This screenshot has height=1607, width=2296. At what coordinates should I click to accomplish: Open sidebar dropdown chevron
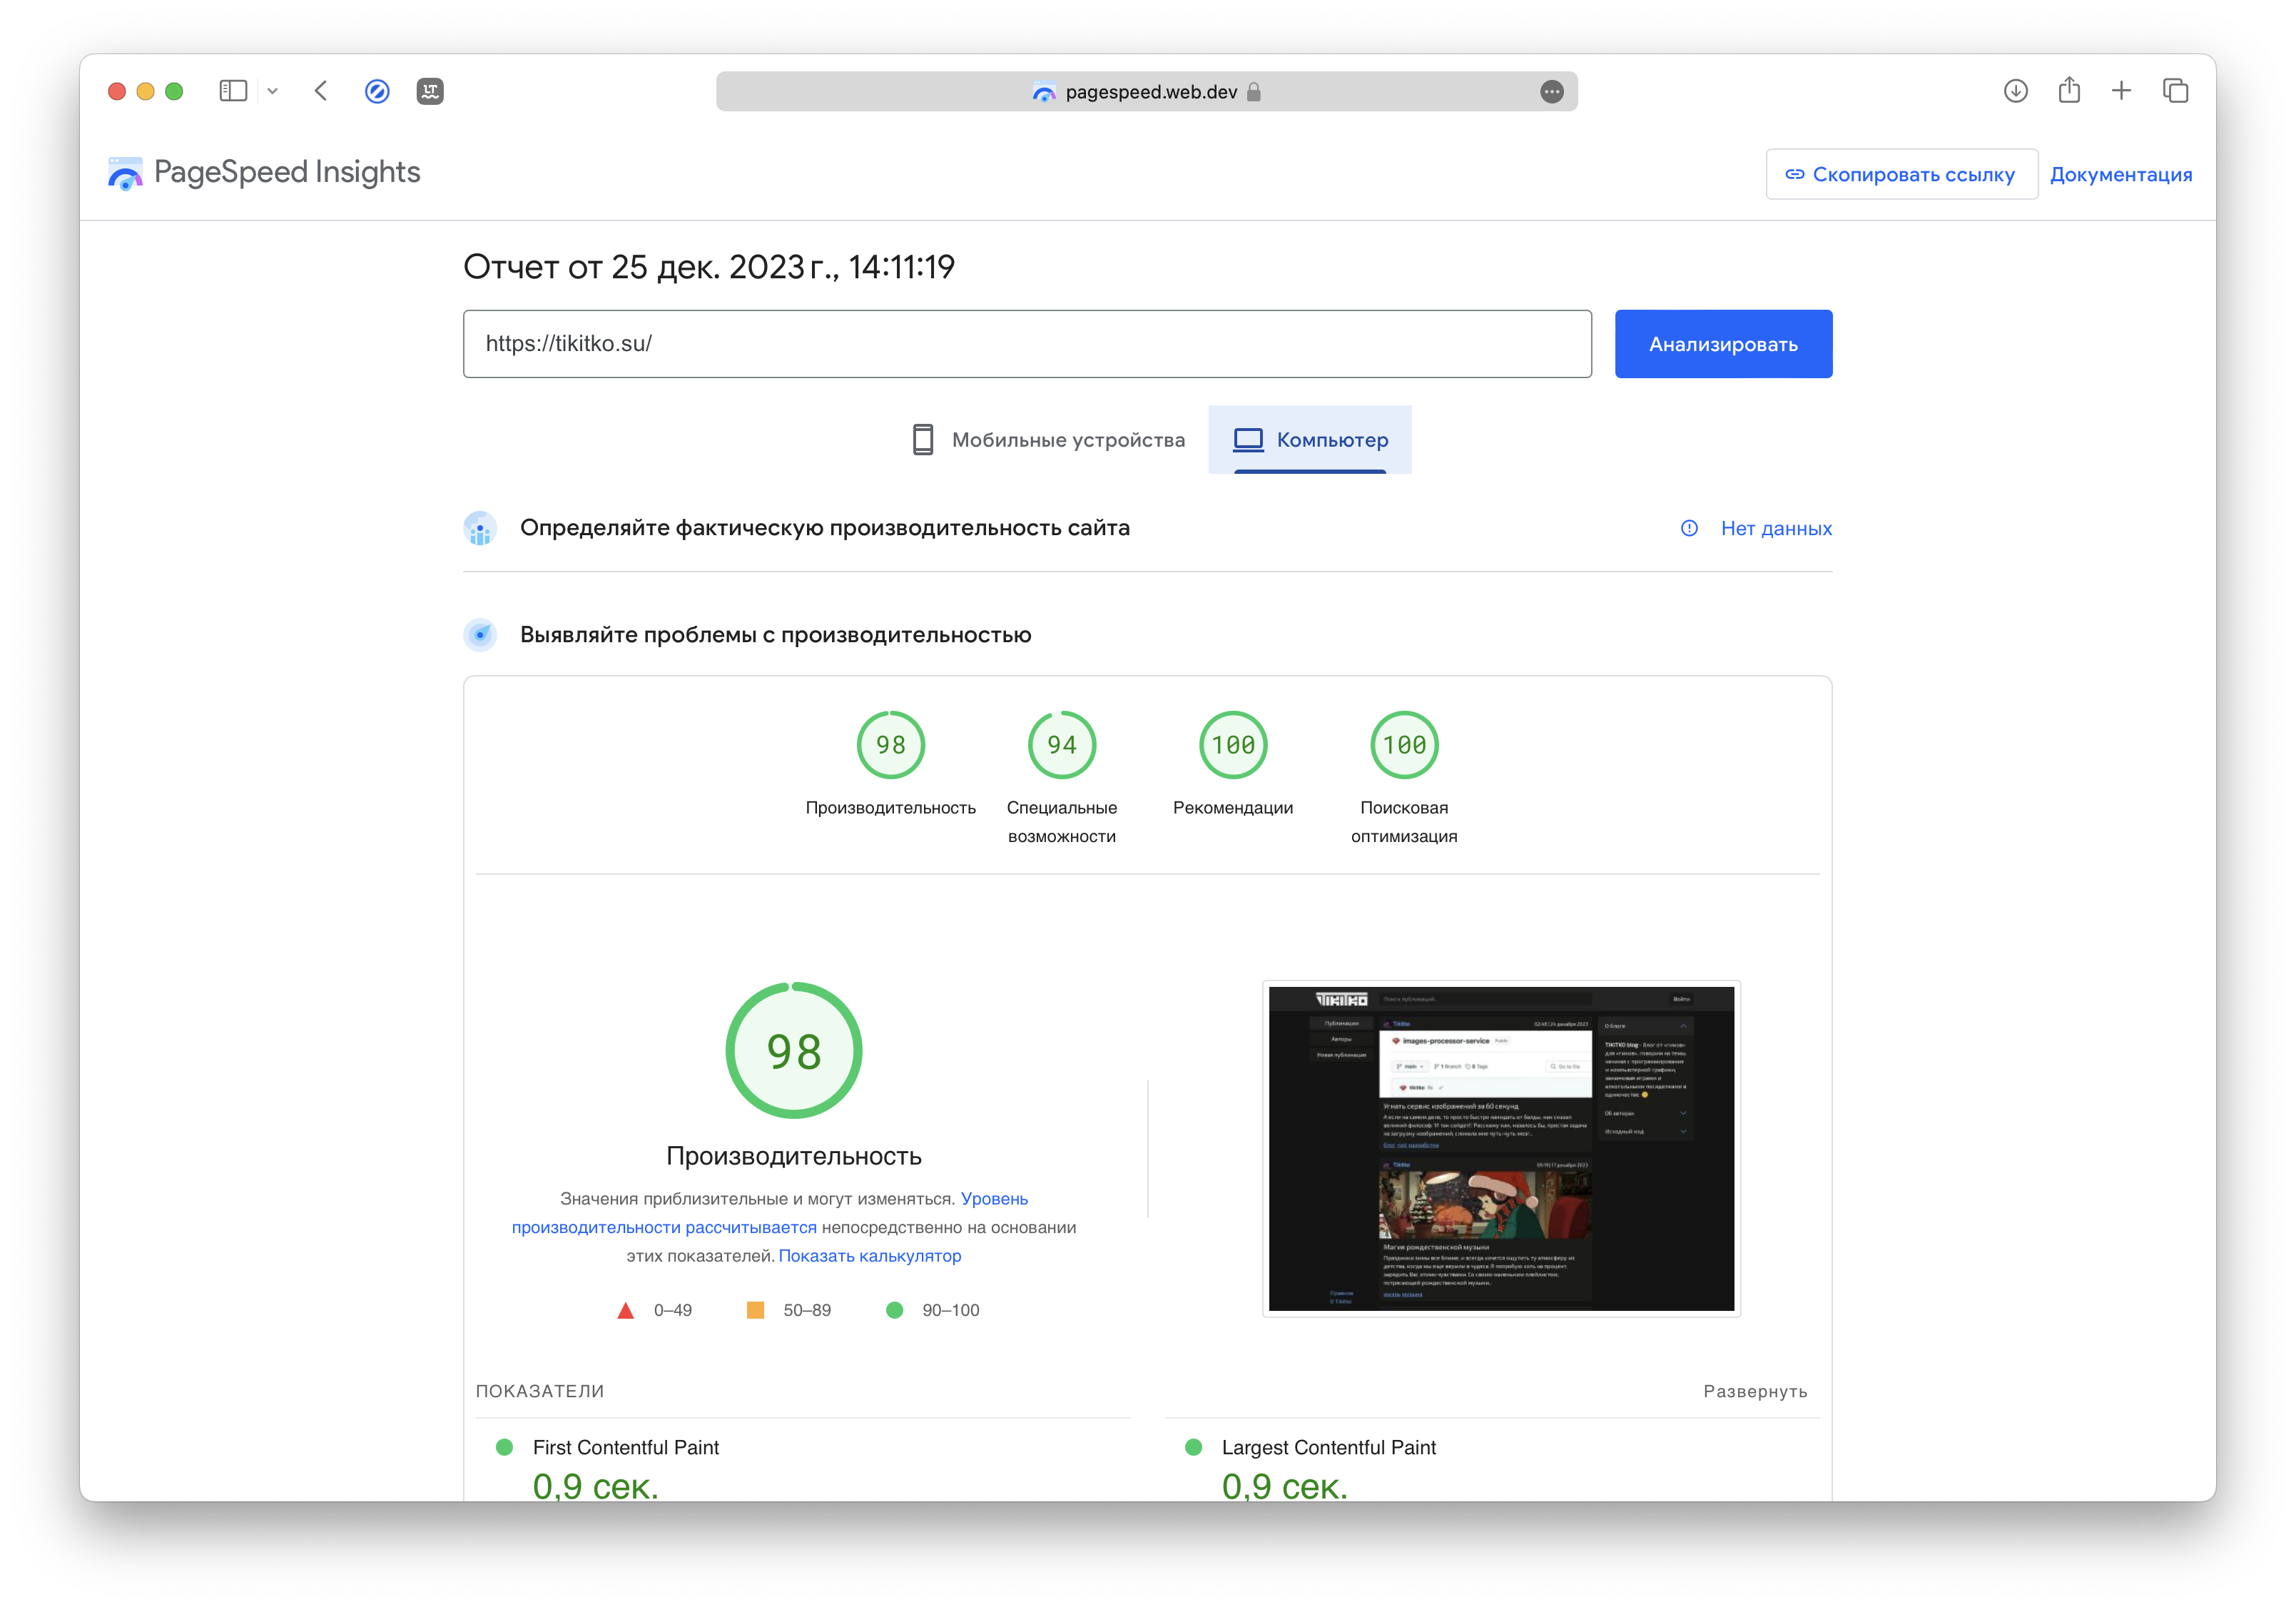coord(272,91)
